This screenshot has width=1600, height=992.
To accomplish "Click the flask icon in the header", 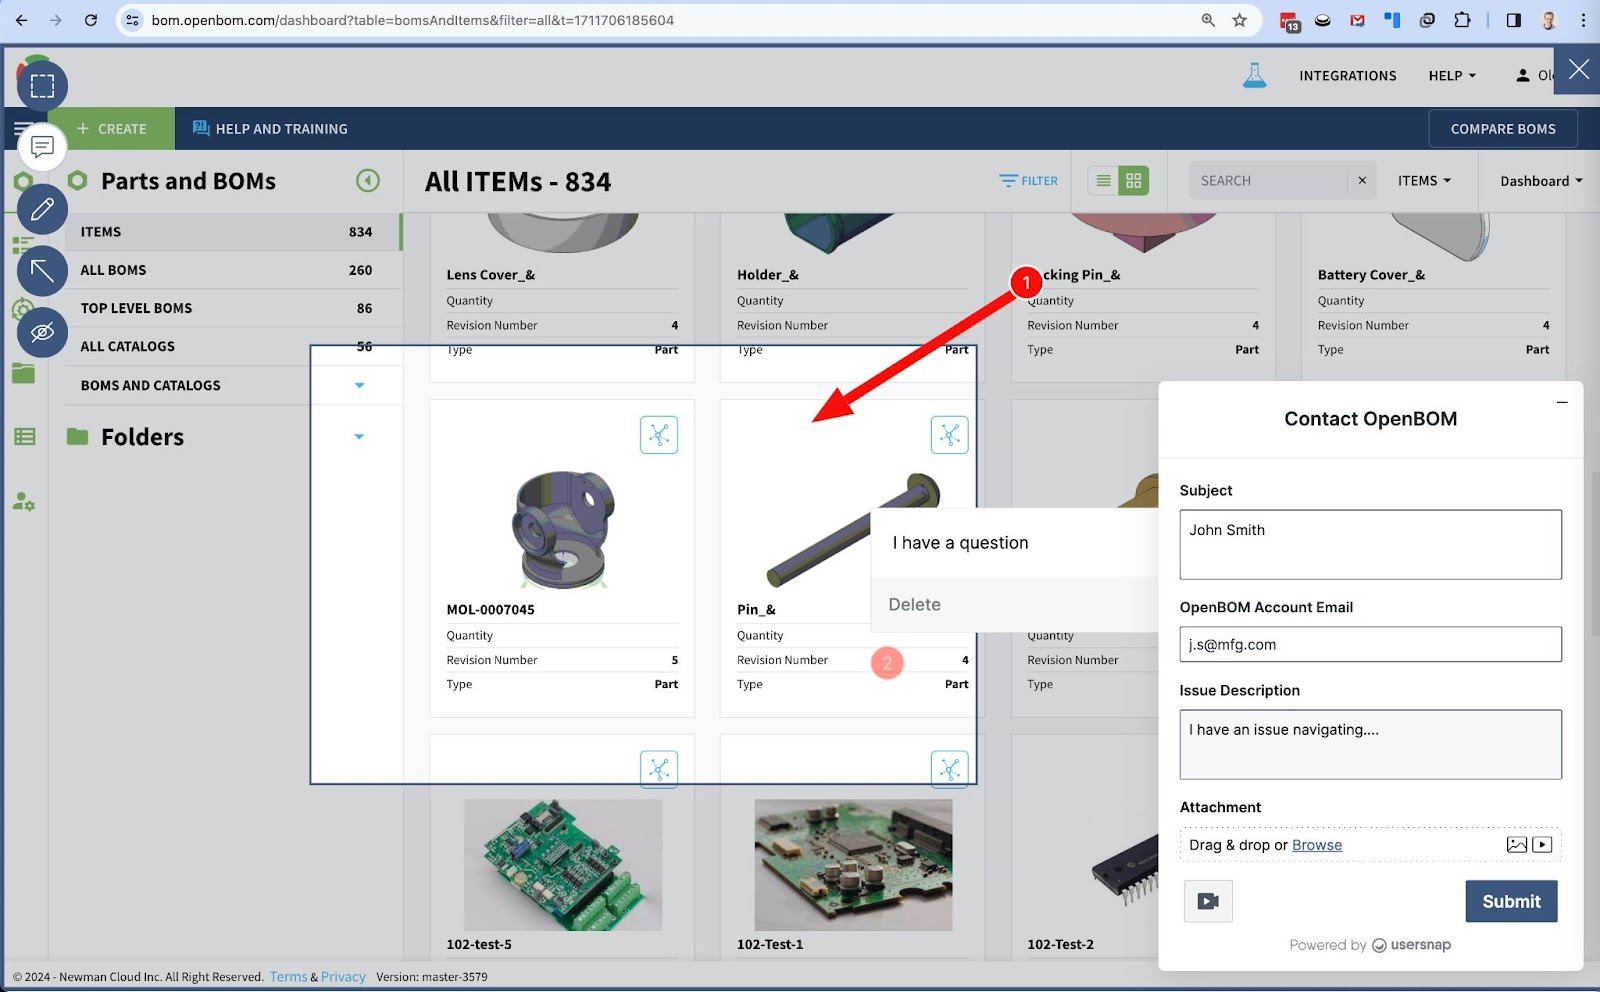I will (x=1254, y=75).
